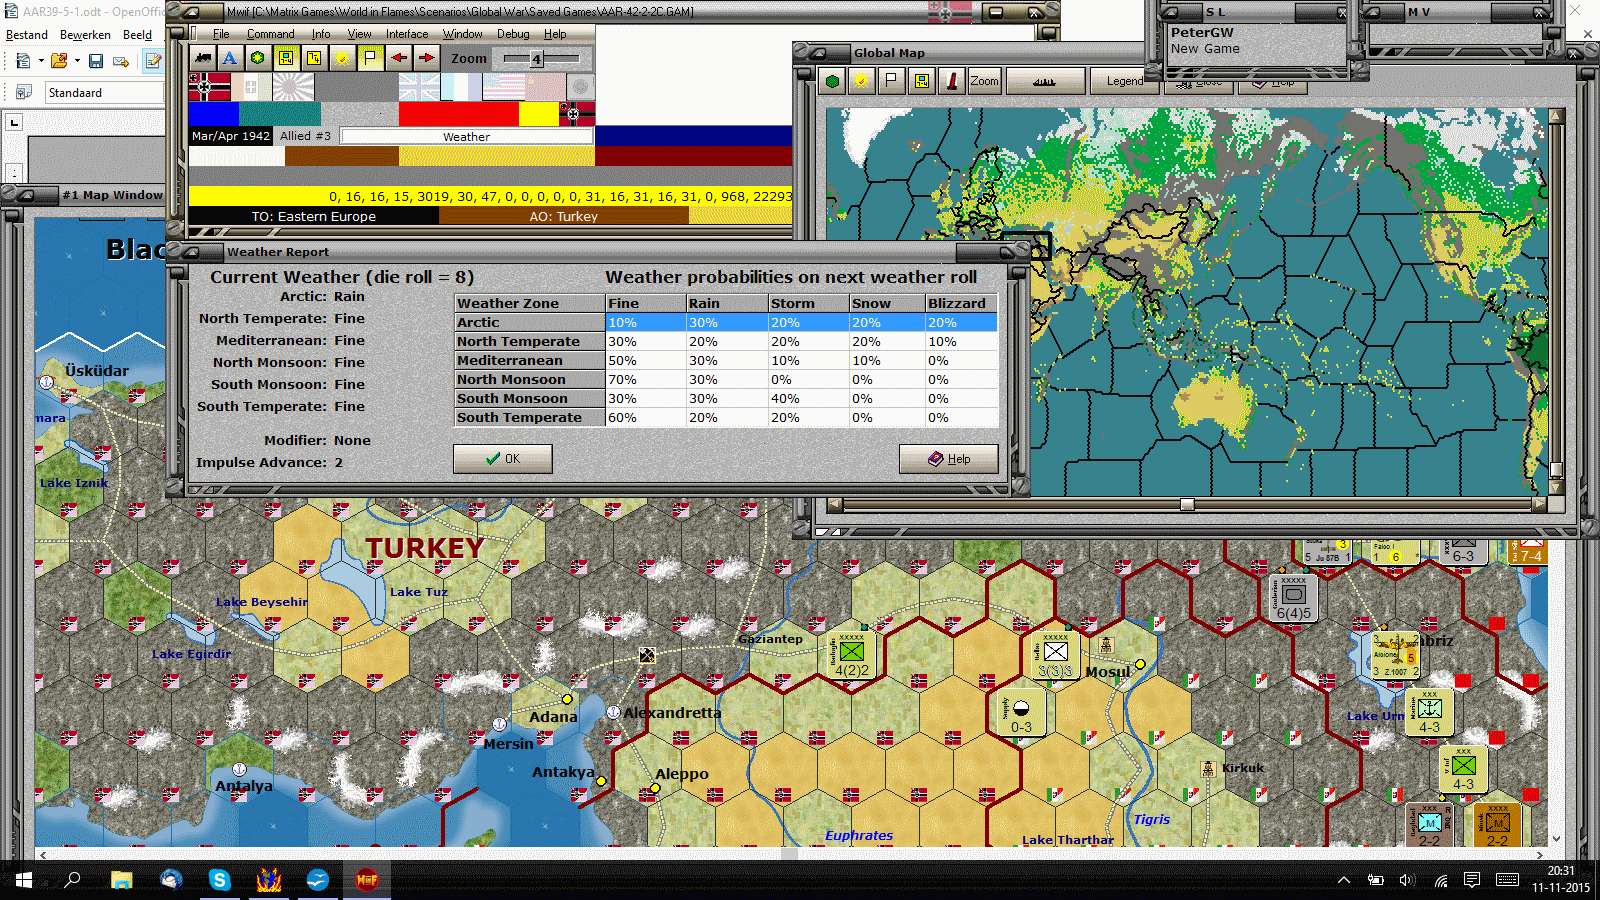Click the Global Map horizontal scrollbar thumb

click(x=1187, y=505)
